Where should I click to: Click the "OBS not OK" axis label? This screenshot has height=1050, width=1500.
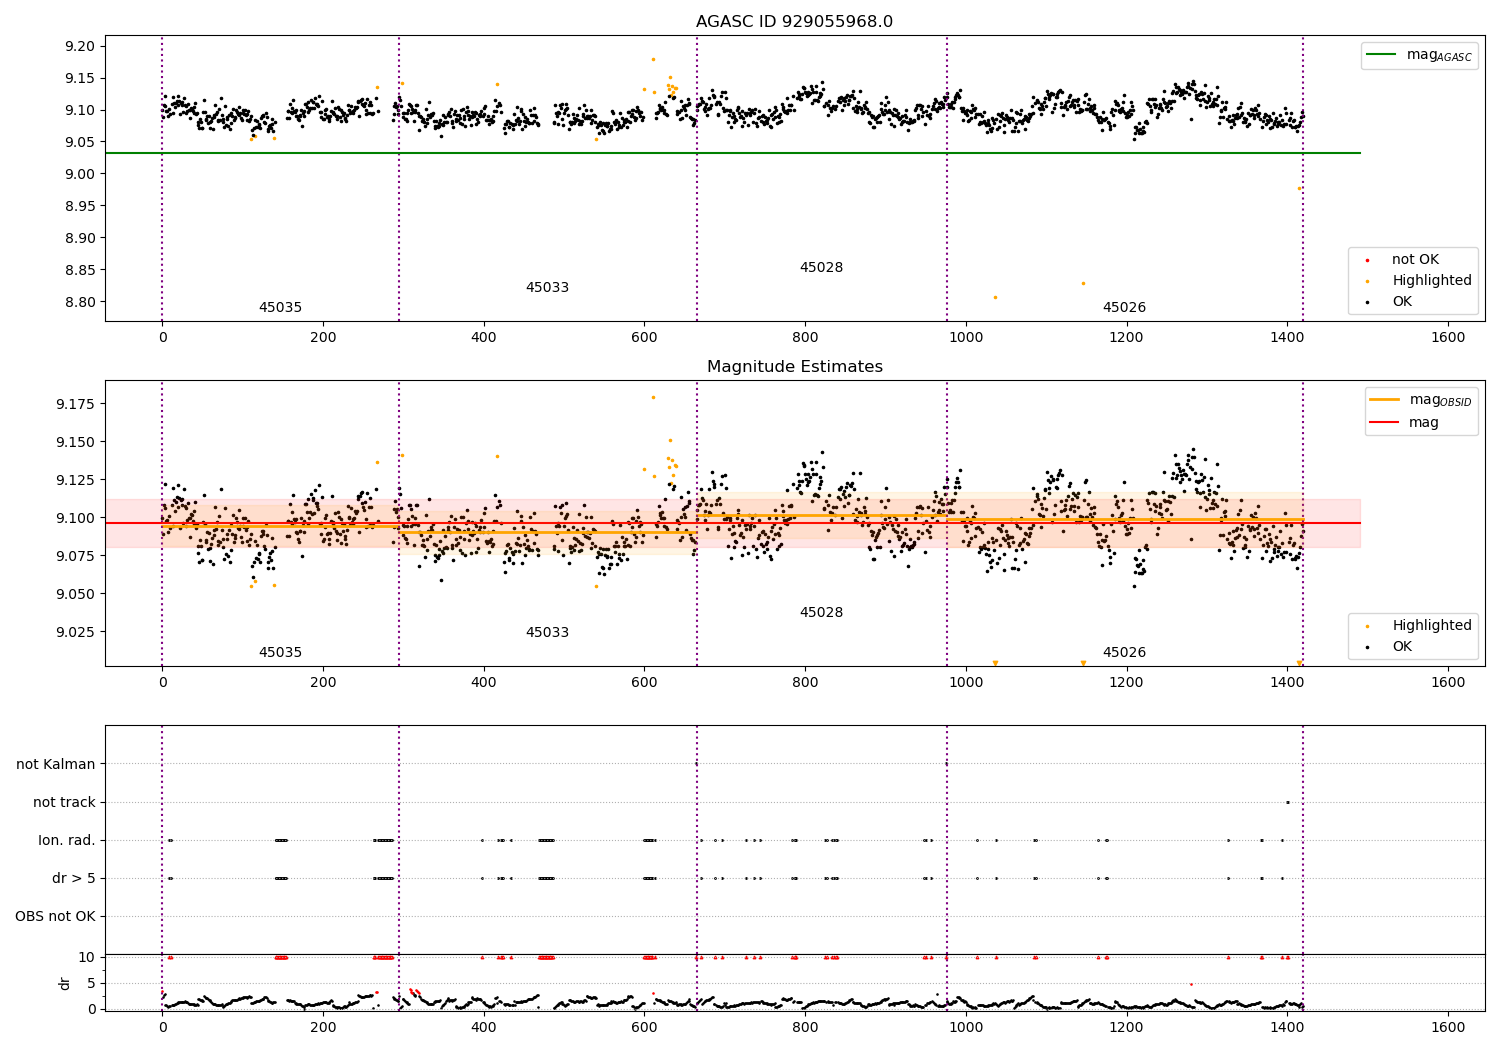55,917
